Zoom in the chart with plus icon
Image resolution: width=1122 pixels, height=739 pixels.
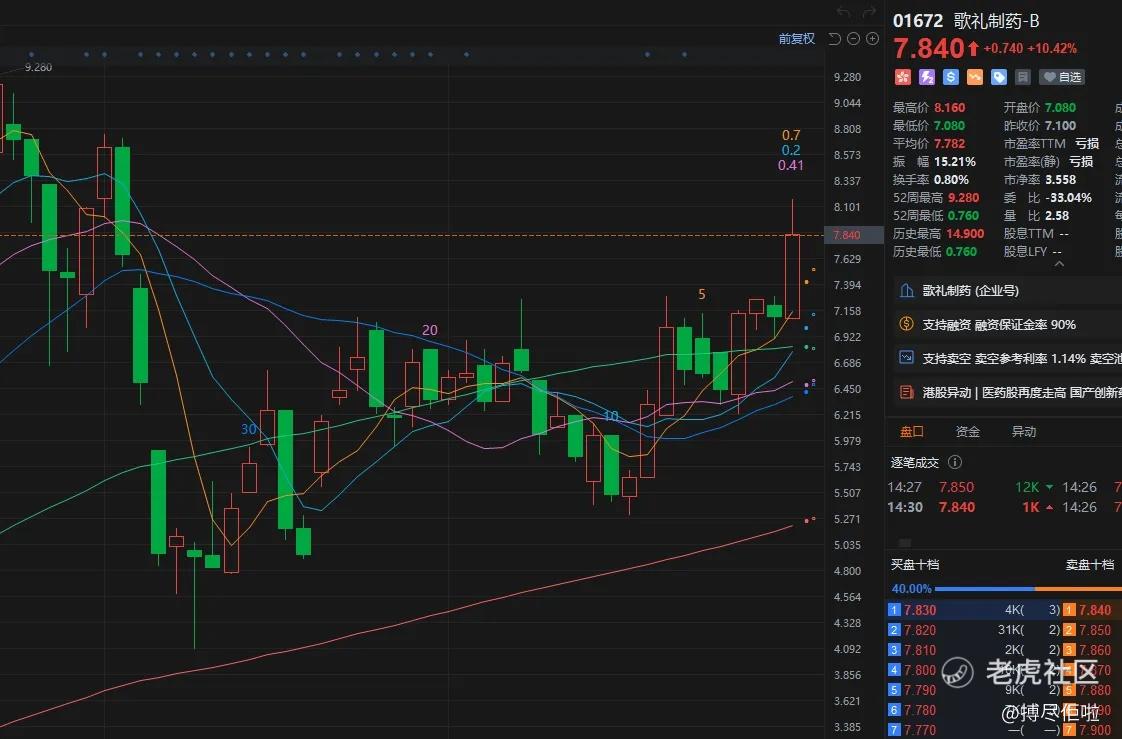(x=872, y=39)
